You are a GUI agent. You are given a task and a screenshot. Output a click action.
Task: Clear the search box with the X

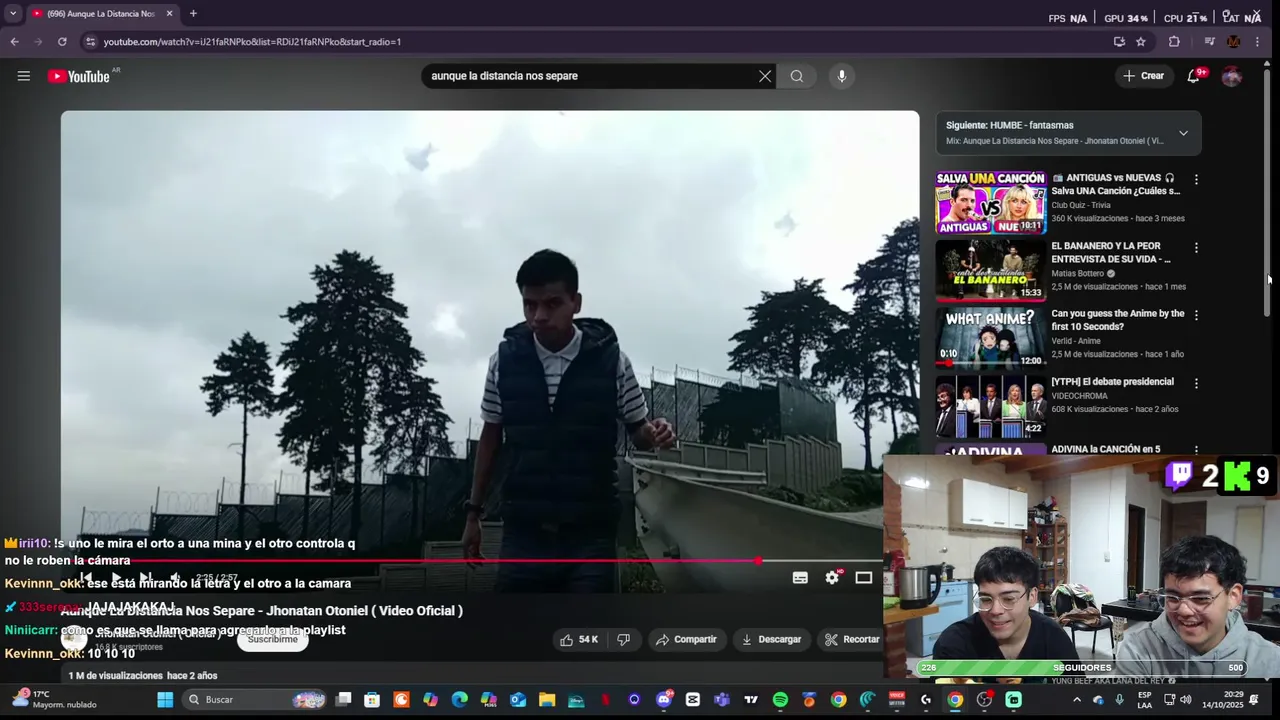(765, 76)
